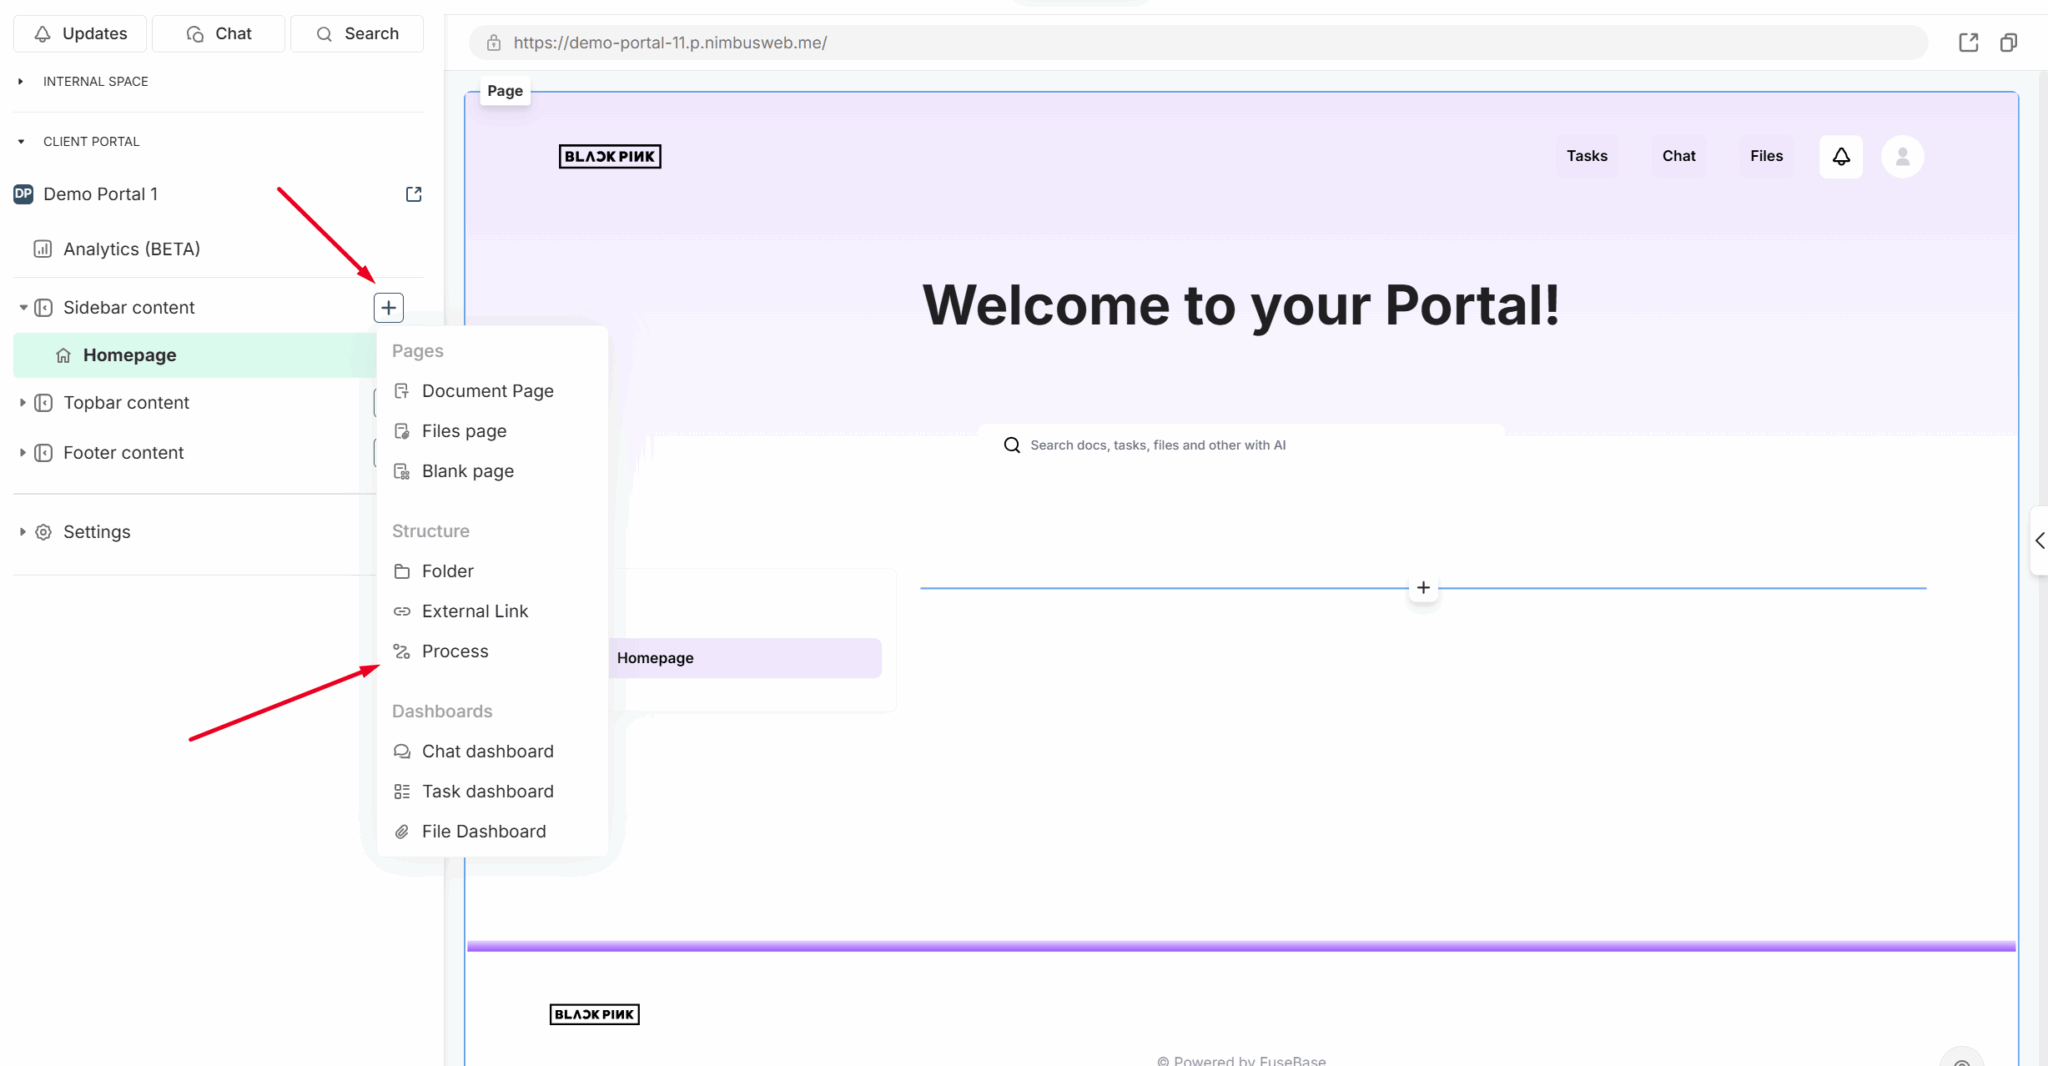Viewport: 2048px width, 1066px height.
Task: Open the Chat dashboard from the menu
Action: (x=487, y=751)
